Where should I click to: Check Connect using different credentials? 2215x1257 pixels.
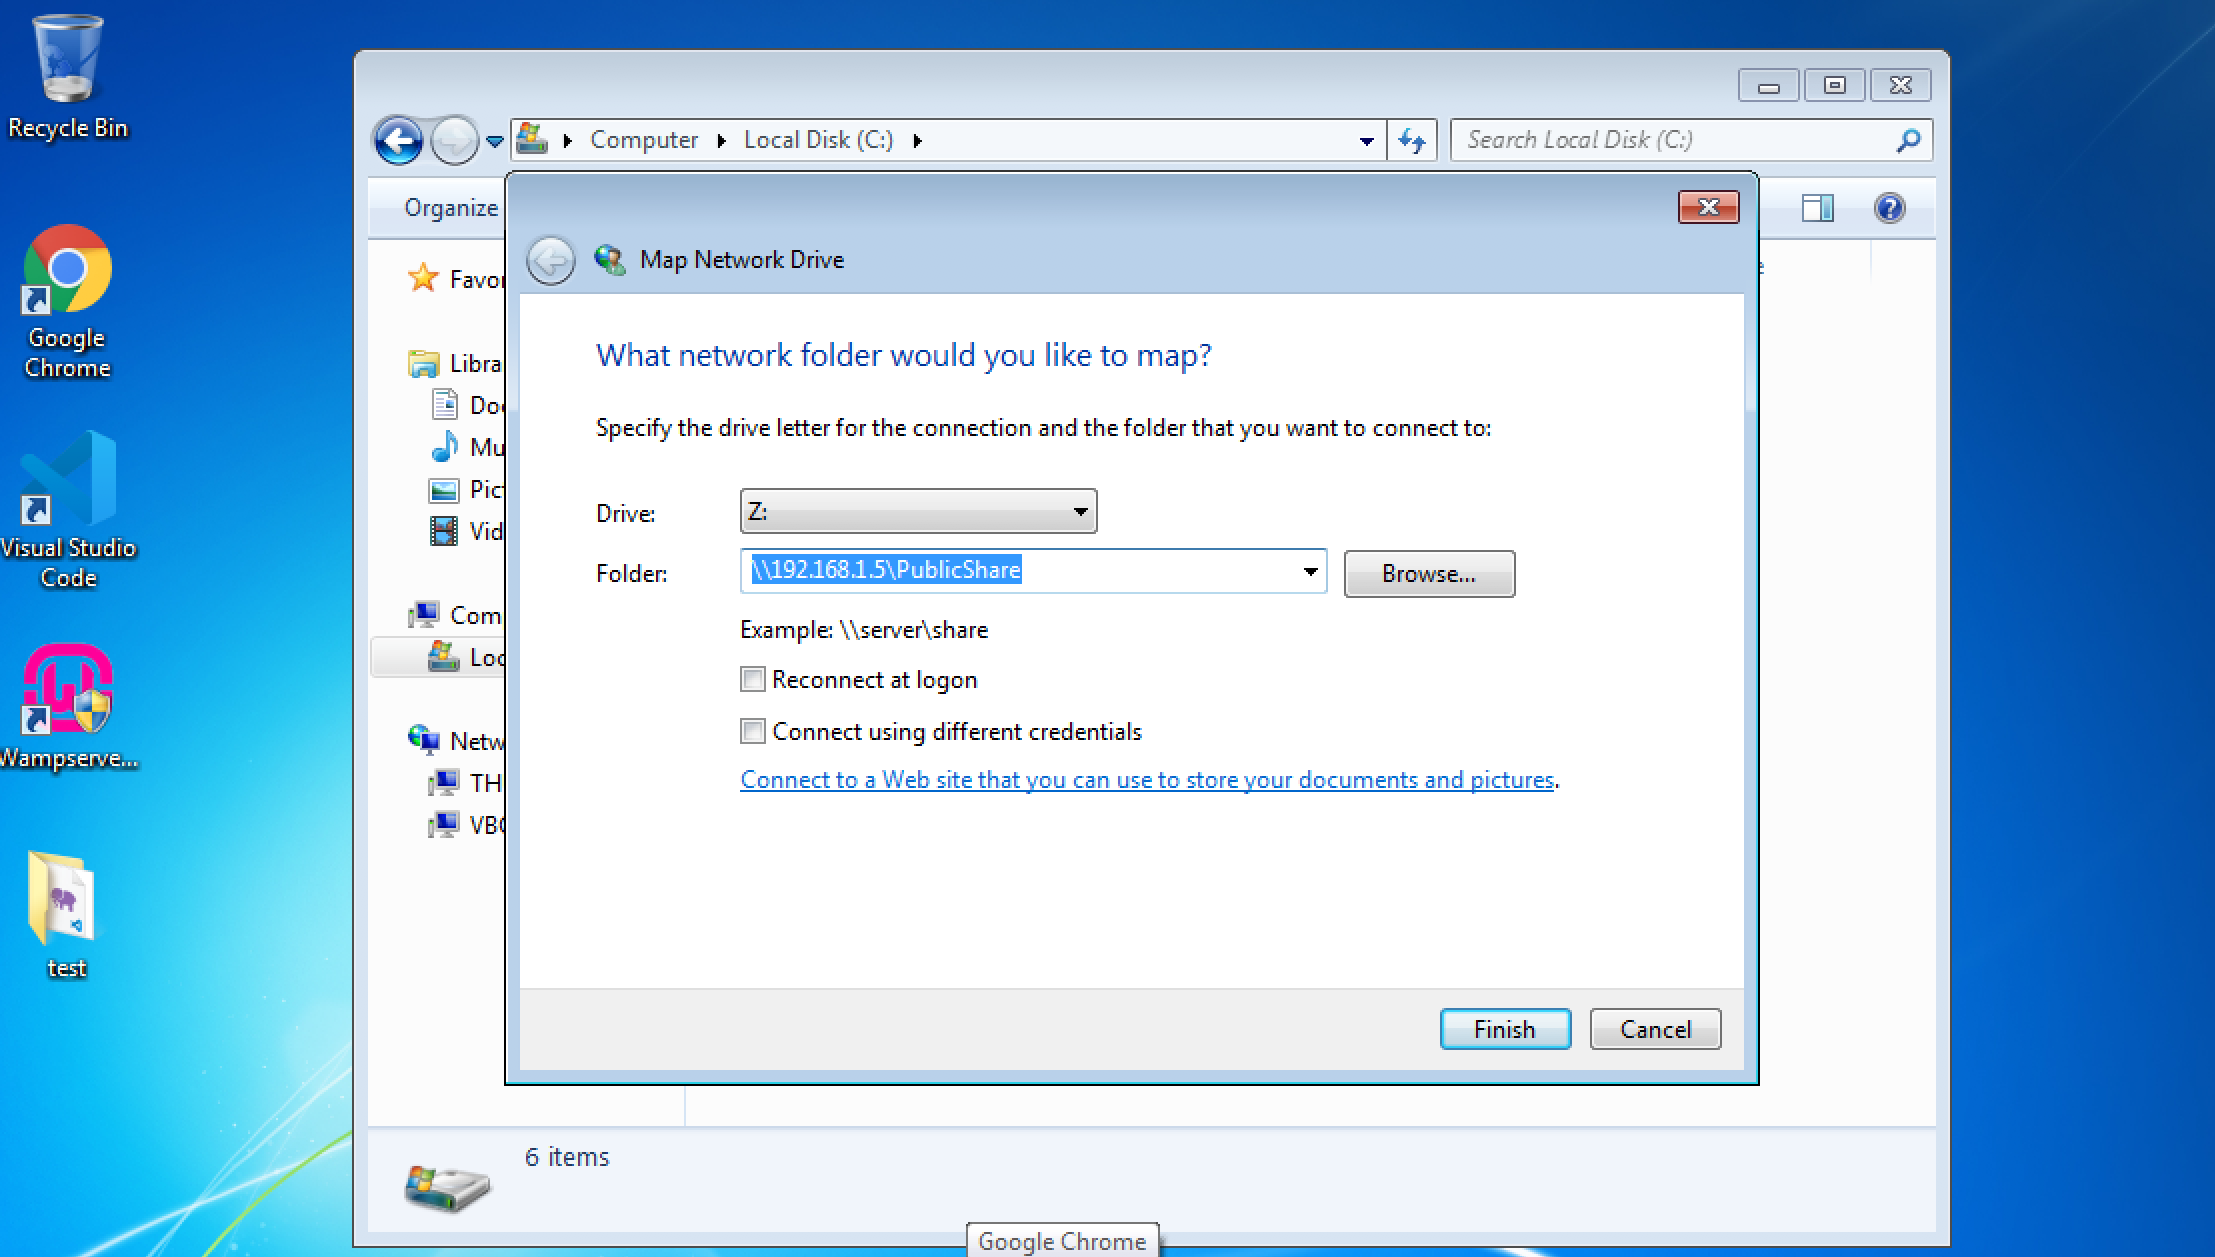coord(753,732)
